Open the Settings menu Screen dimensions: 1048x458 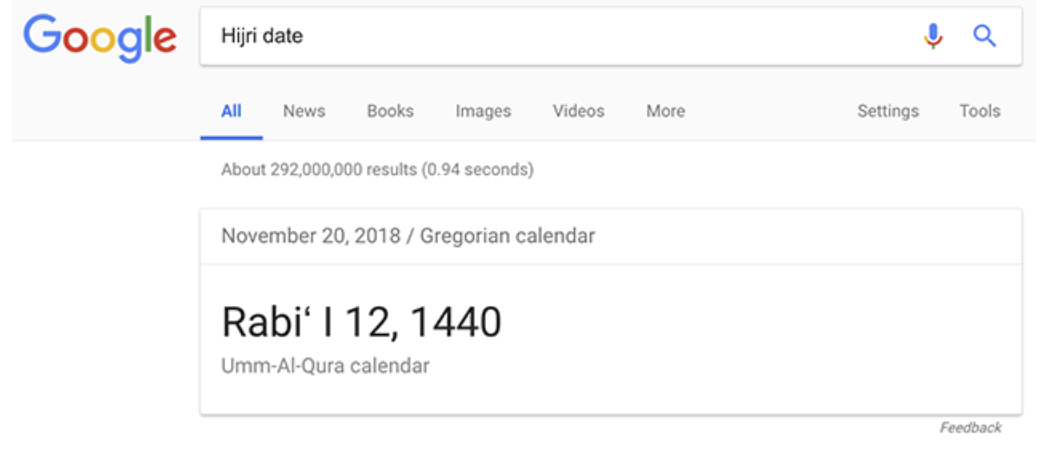[x=888, y=111]
